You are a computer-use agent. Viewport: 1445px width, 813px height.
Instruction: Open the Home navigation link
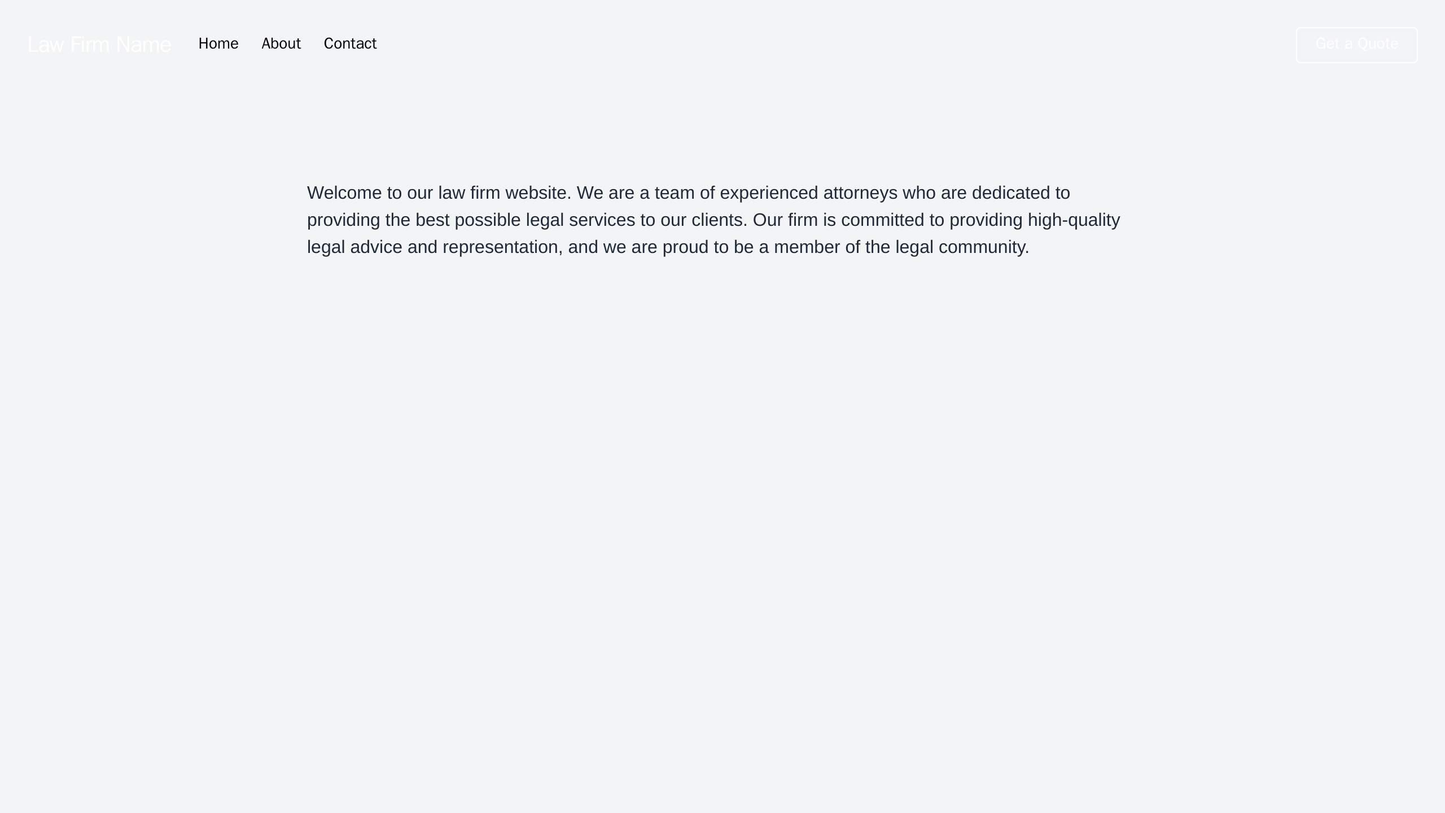point(218,44)
